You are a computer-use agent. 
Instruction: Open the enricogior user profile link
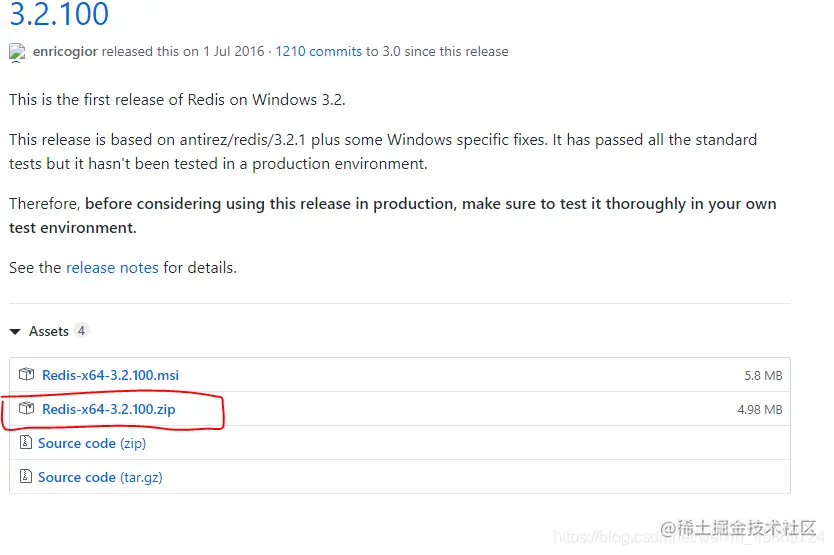63,52
